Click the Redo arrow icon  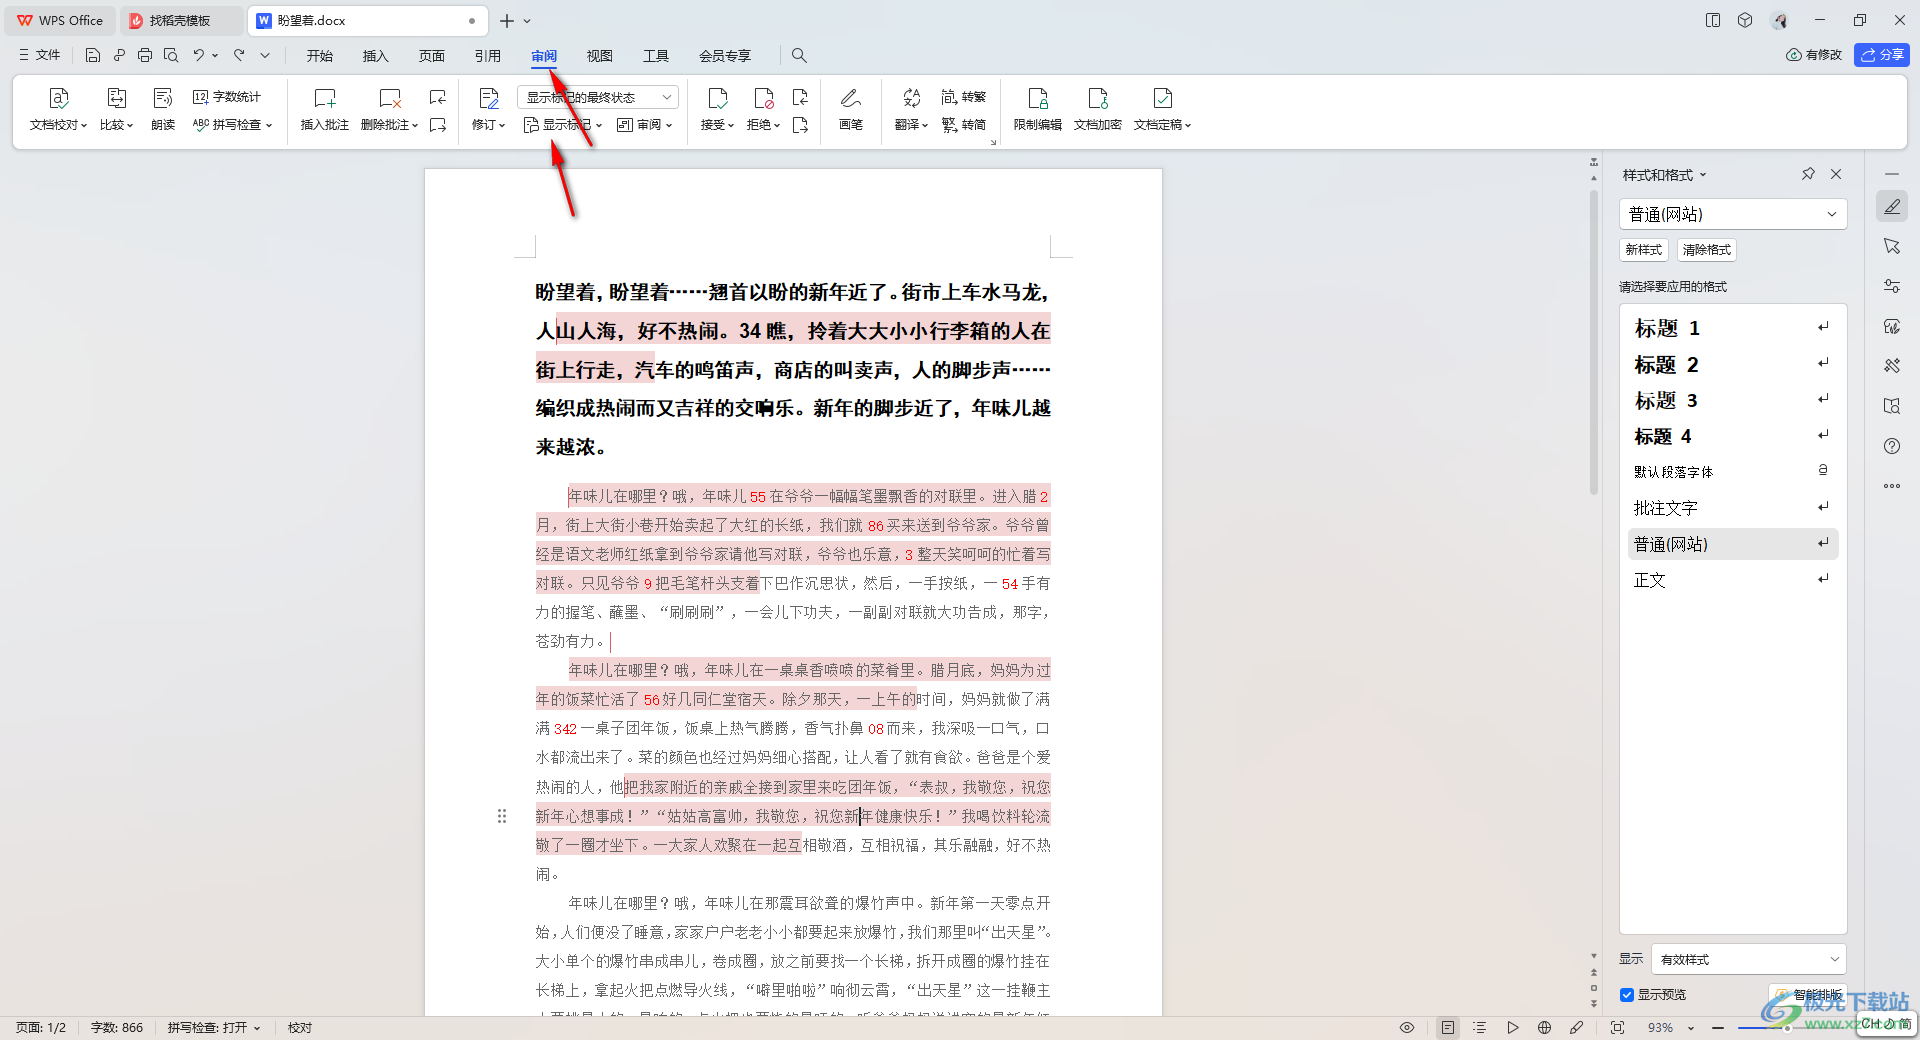pos(239,55)
